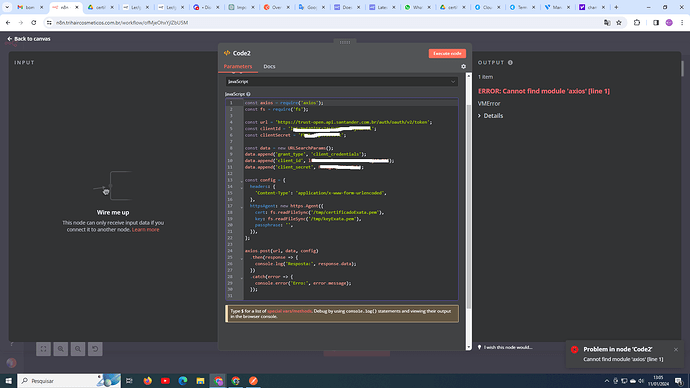Open Firefox from the taskbar
The image size is (690, 388).
148,381
